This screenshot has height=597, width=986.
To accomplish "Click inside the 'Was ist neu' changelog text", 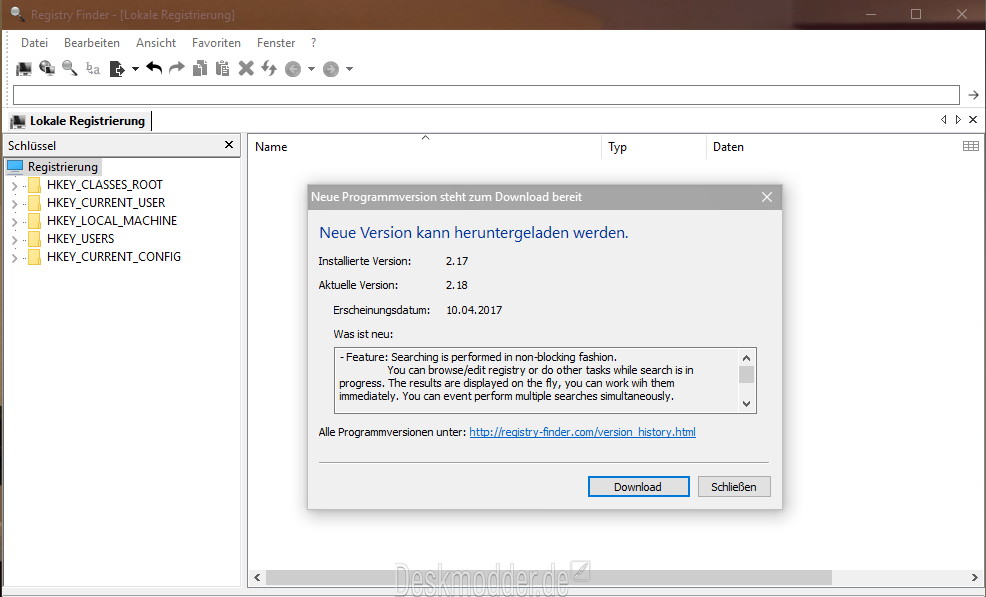I will click(x=536, y=380).
